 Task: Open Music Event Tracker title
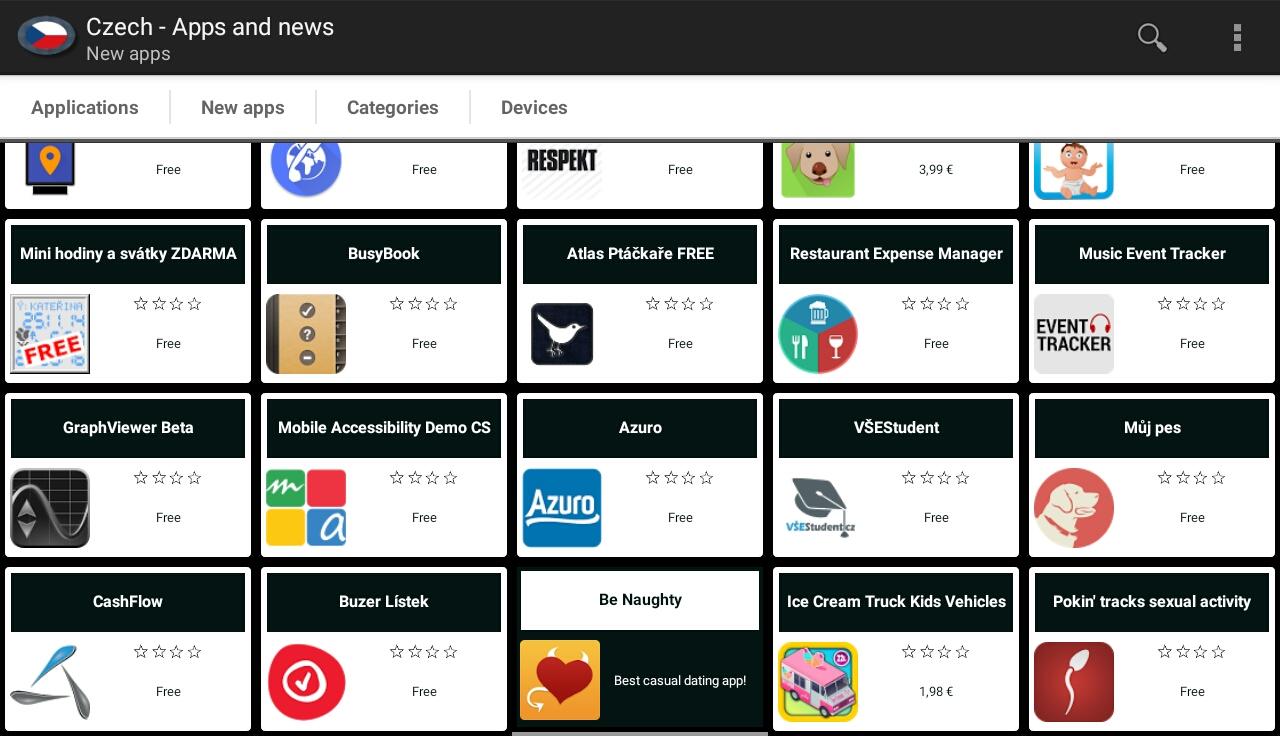1152,254
